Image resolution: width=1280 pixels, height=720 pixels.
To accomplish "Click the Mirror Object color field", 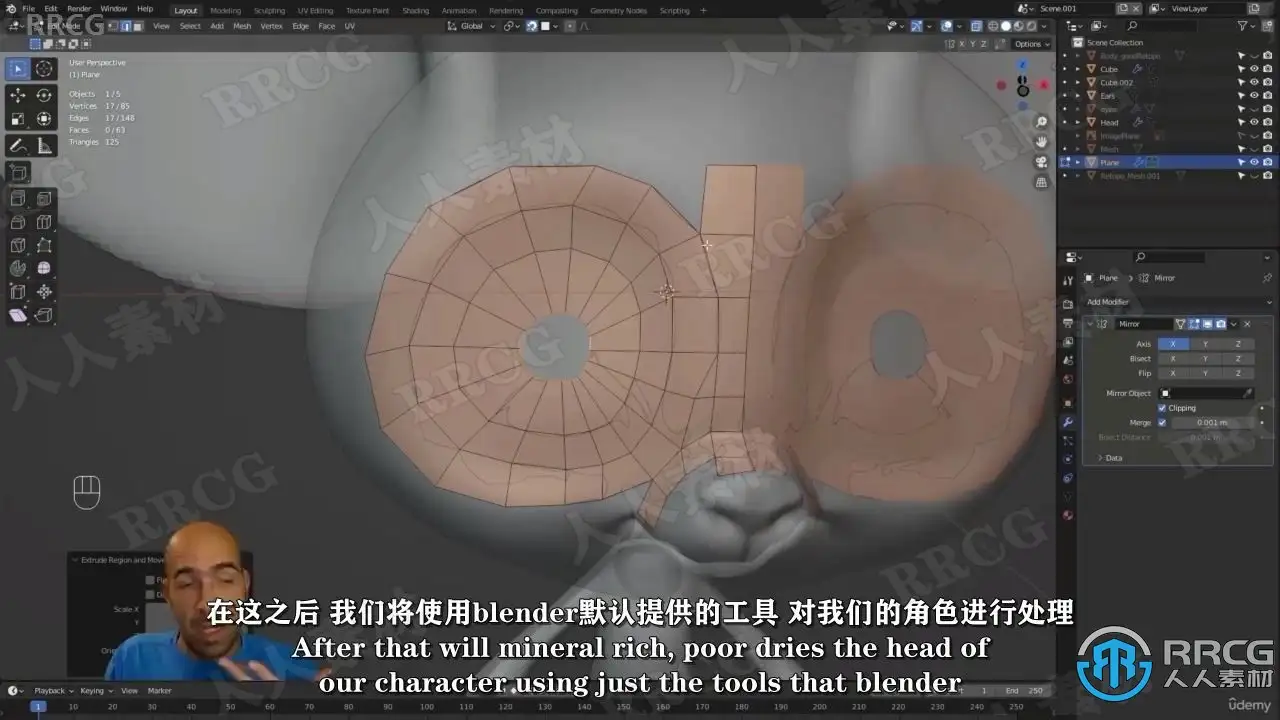I will (x=1205, y=393).
